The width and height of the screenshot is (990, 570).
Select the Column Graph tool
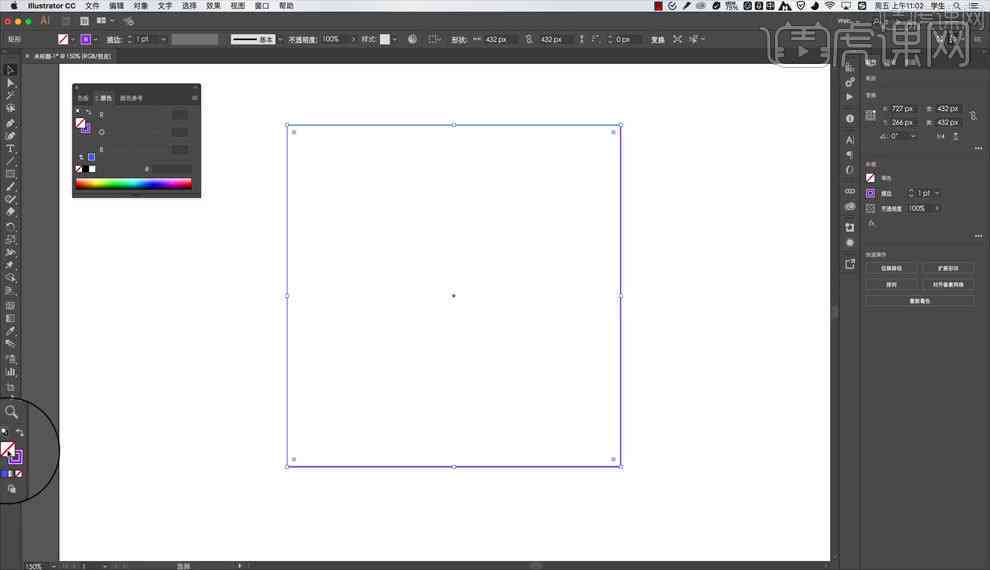pos(10,372)
